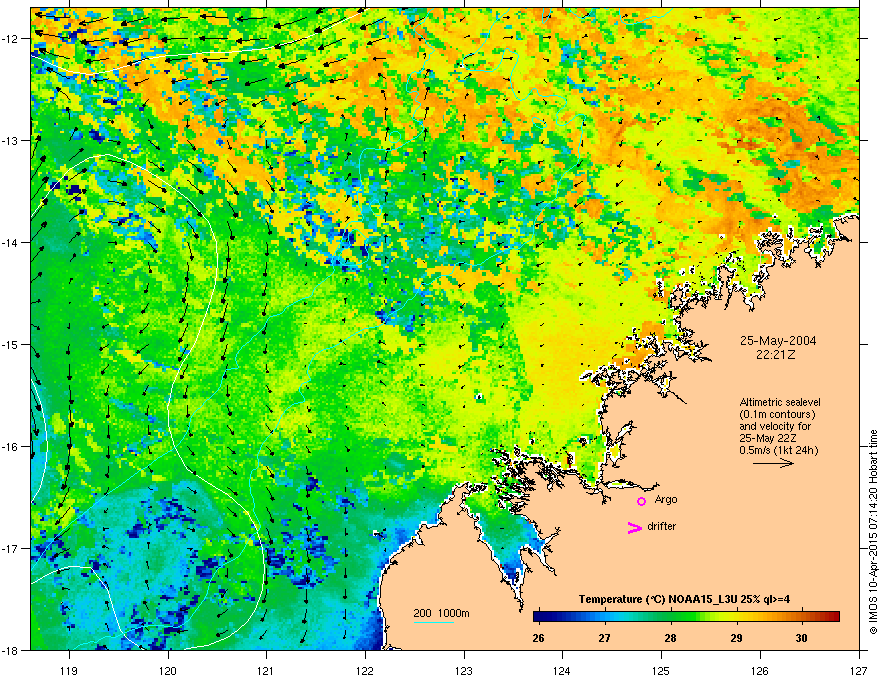Click the 'Altimetric sealevel' text line
Viewport: 880px width, 680px height.
pyautogui.click(x=780, y=402)
